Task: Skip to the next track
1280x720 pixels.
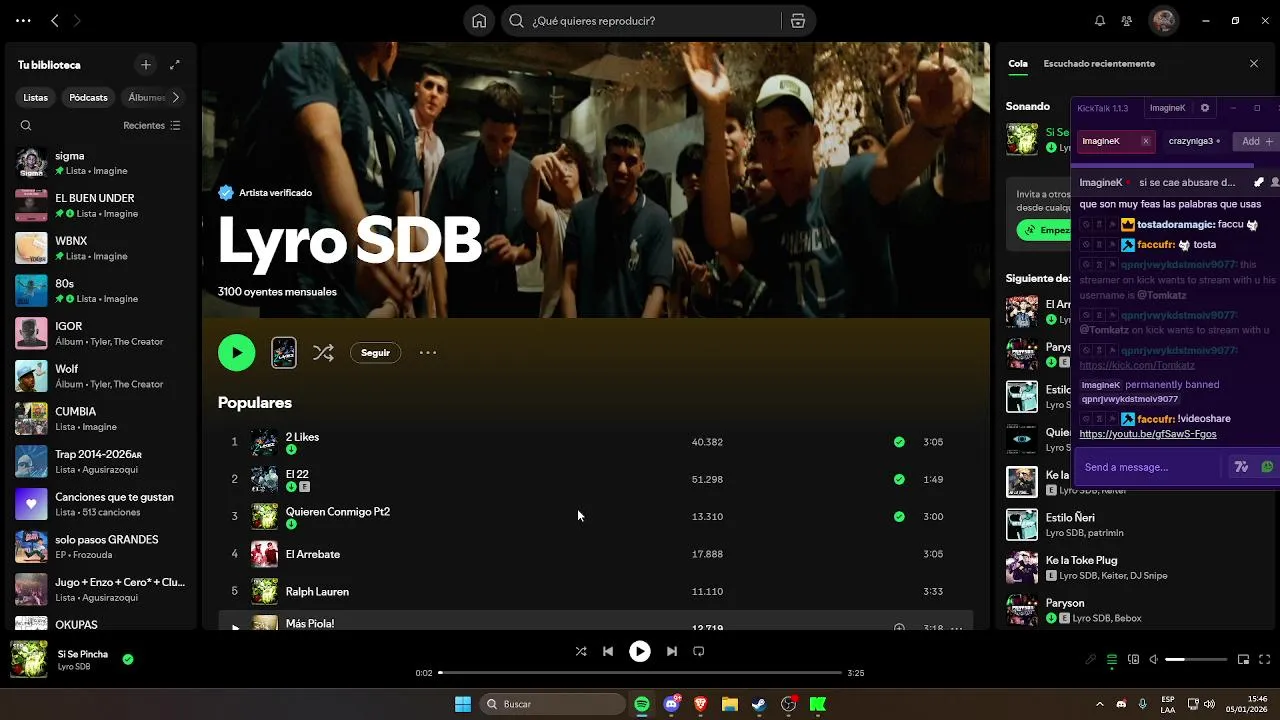Action: coord(672,651)
